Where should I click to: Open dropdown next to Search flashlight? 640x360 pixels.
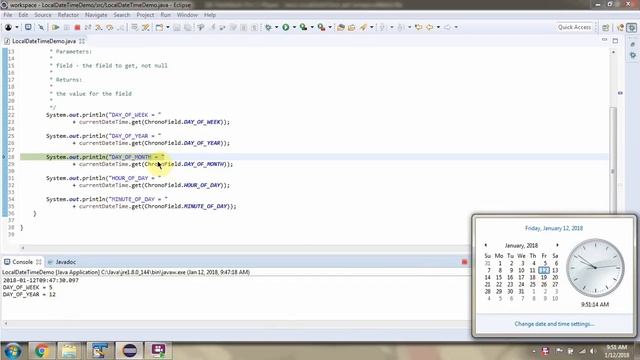371,27
